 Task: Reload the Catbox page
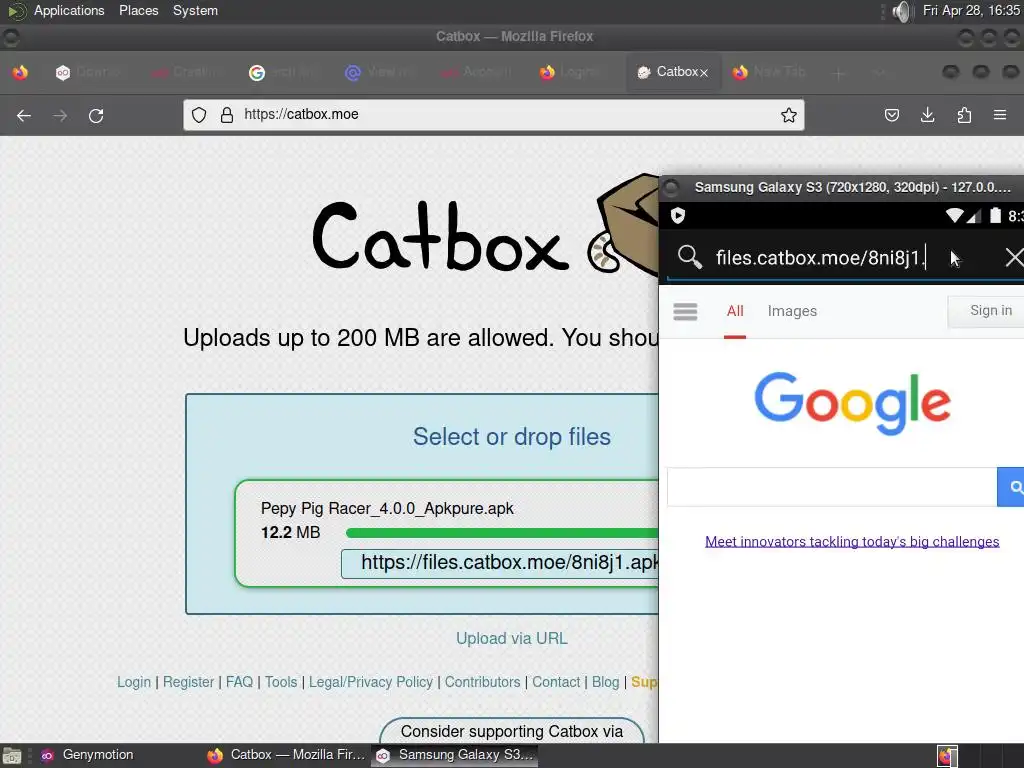[96, 116]
